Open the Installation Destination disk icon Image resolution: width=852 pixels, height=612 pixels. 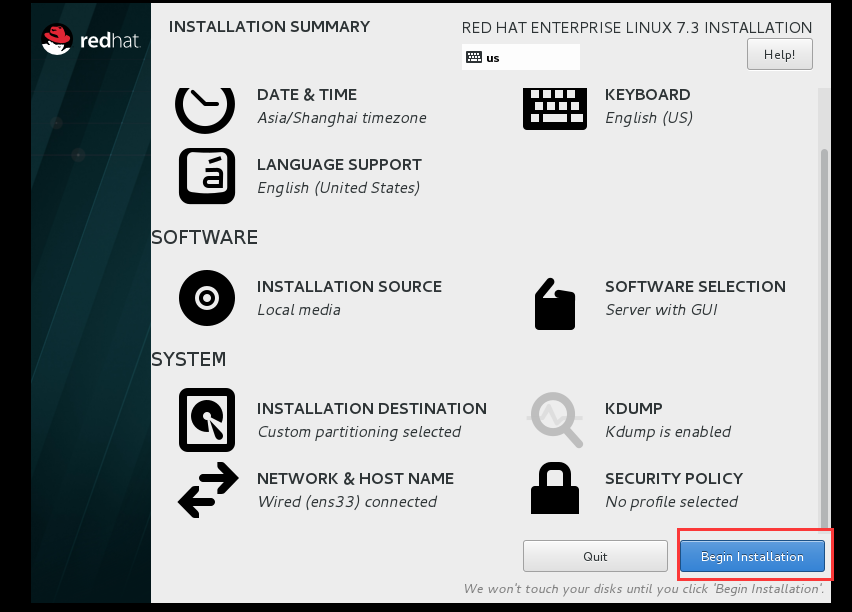[x=207, y=420]
